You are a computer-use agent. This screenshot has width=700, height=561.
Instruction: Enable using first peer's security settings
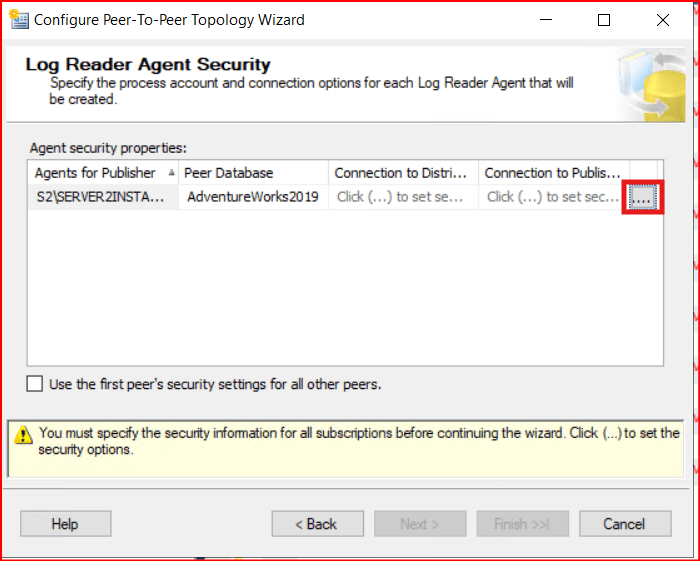click(x=36, y=384)
